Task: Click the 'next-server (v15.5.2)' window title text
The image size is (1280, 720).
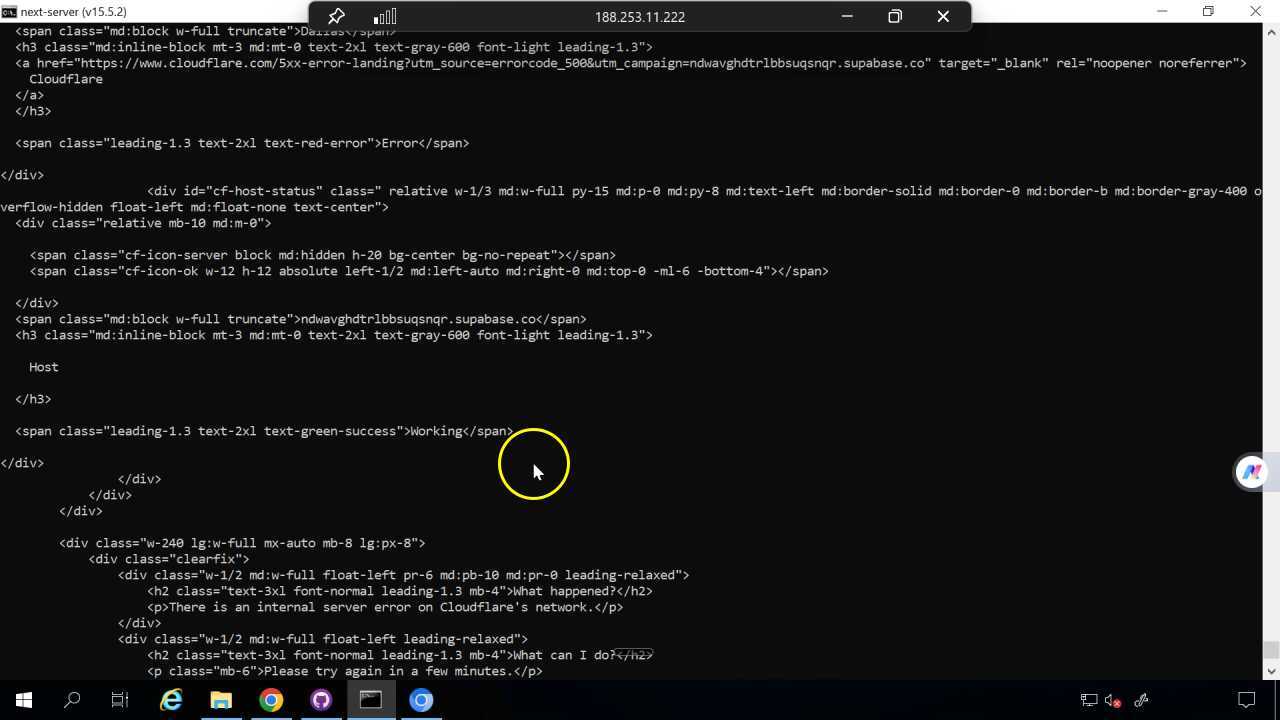Action: click(x=74, y=12)
